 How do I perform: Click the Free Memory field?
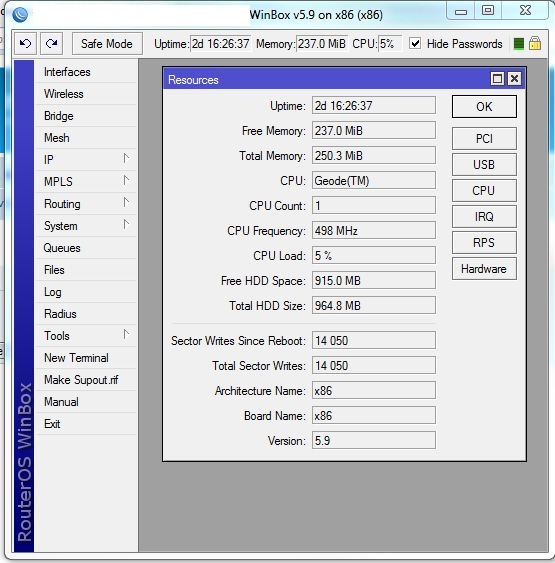point(374,130)
